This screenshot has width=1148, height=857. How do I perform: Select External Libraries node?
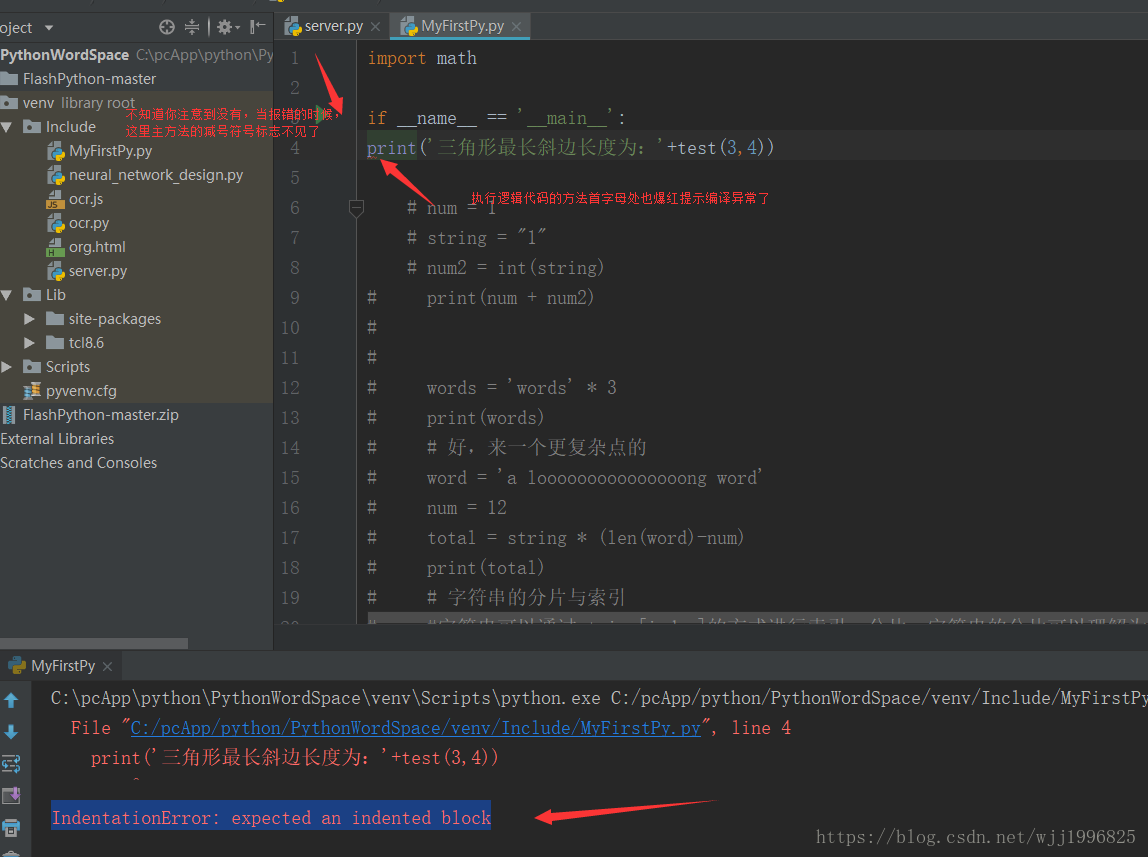pos(57,439)
